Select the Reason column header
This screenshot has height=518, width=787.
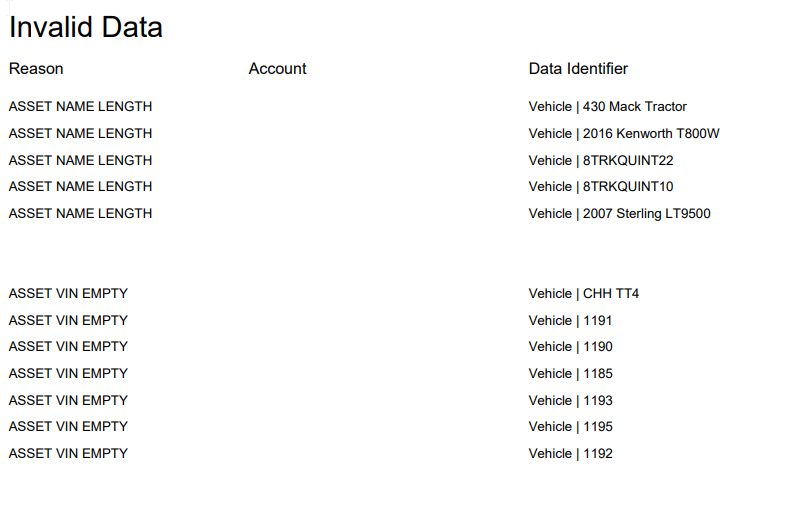click(x=36, y=69)
